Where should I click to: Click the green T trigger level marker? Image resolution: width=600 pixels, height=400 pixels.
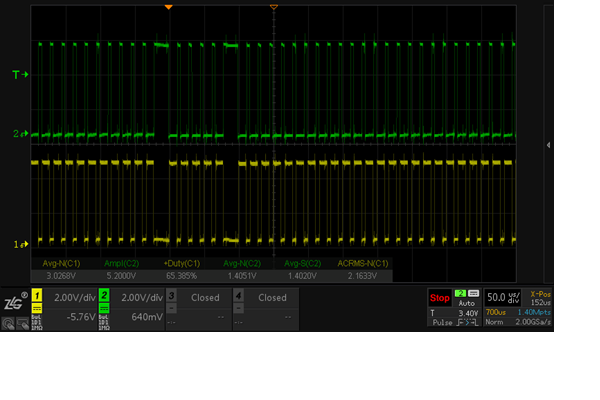(x=20, y=75)
